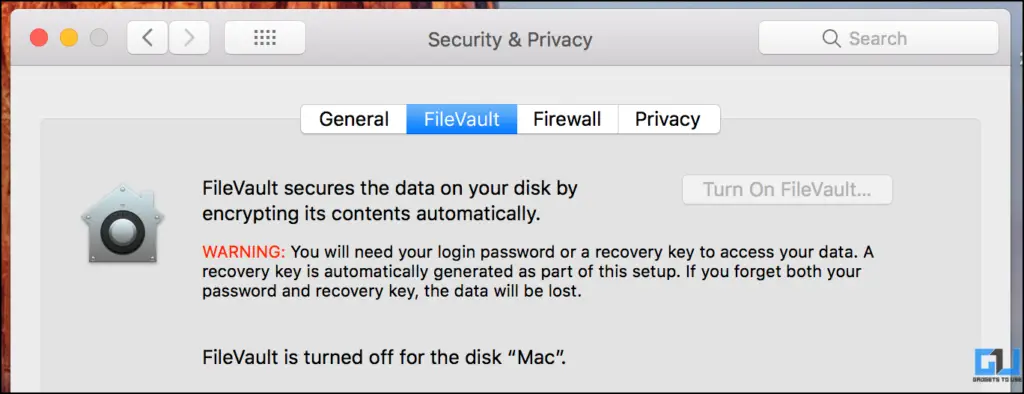Click the Security & Privacy window title
Screen dimensions: 1024x394
pyautogui.click(x=510, y=39)
